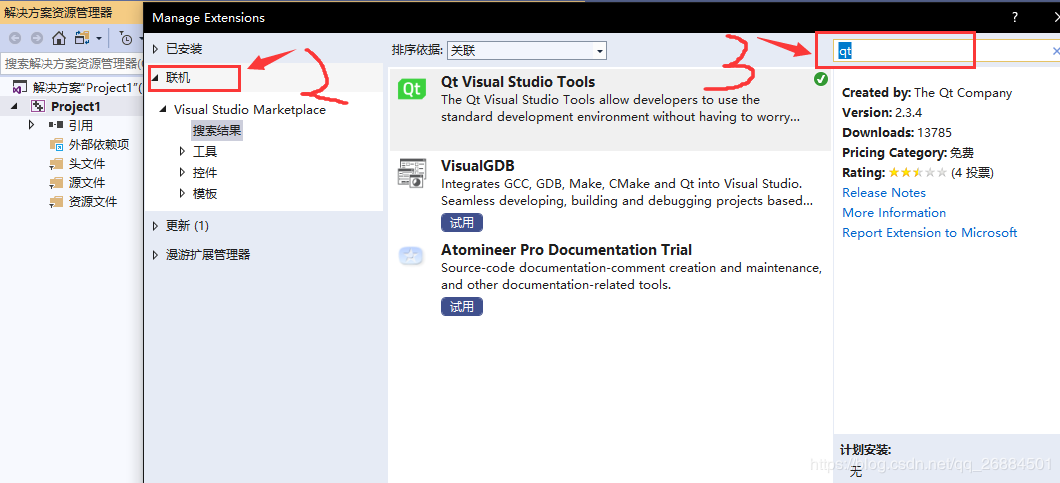Select the 'Pricing Category: 免费' text

pos(908,153)
